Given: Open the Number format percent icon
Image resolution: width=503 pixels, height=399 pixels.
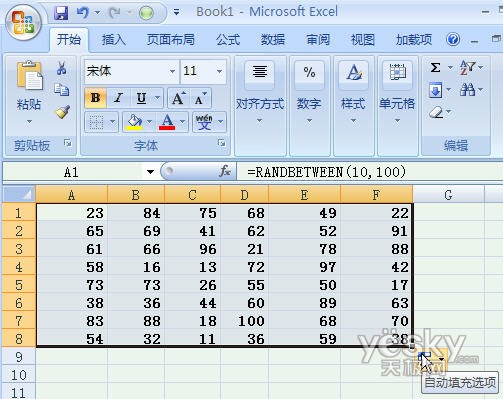Looking at the screenshot, I should [309, 72].
